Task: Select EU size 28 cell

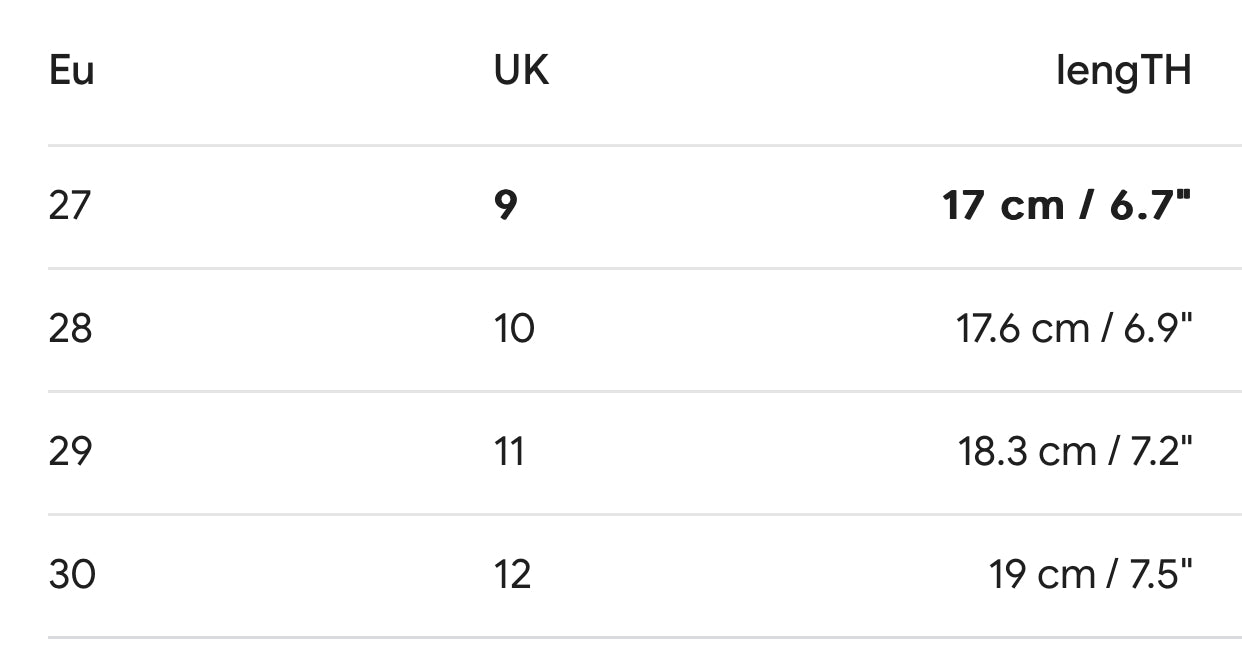Action: [70, 329]
